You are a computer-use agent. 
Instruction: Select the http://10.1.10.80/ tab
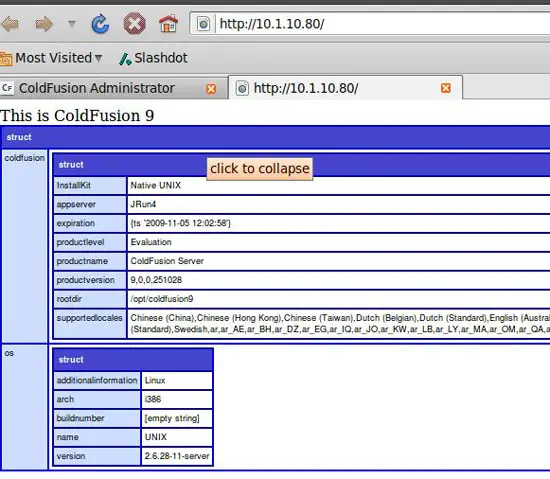click(x=306, y=88)
